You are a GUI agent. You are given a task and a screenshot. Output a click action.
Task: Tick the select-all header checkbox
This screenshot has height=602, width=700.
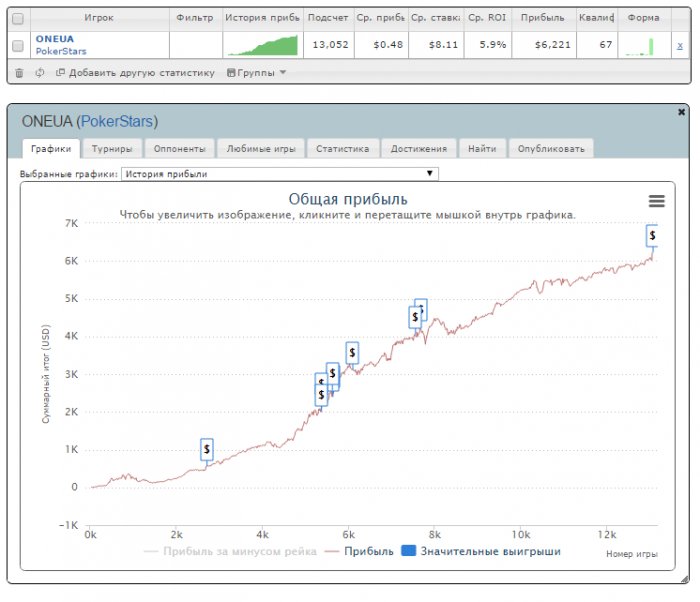(x=18, y=19)
